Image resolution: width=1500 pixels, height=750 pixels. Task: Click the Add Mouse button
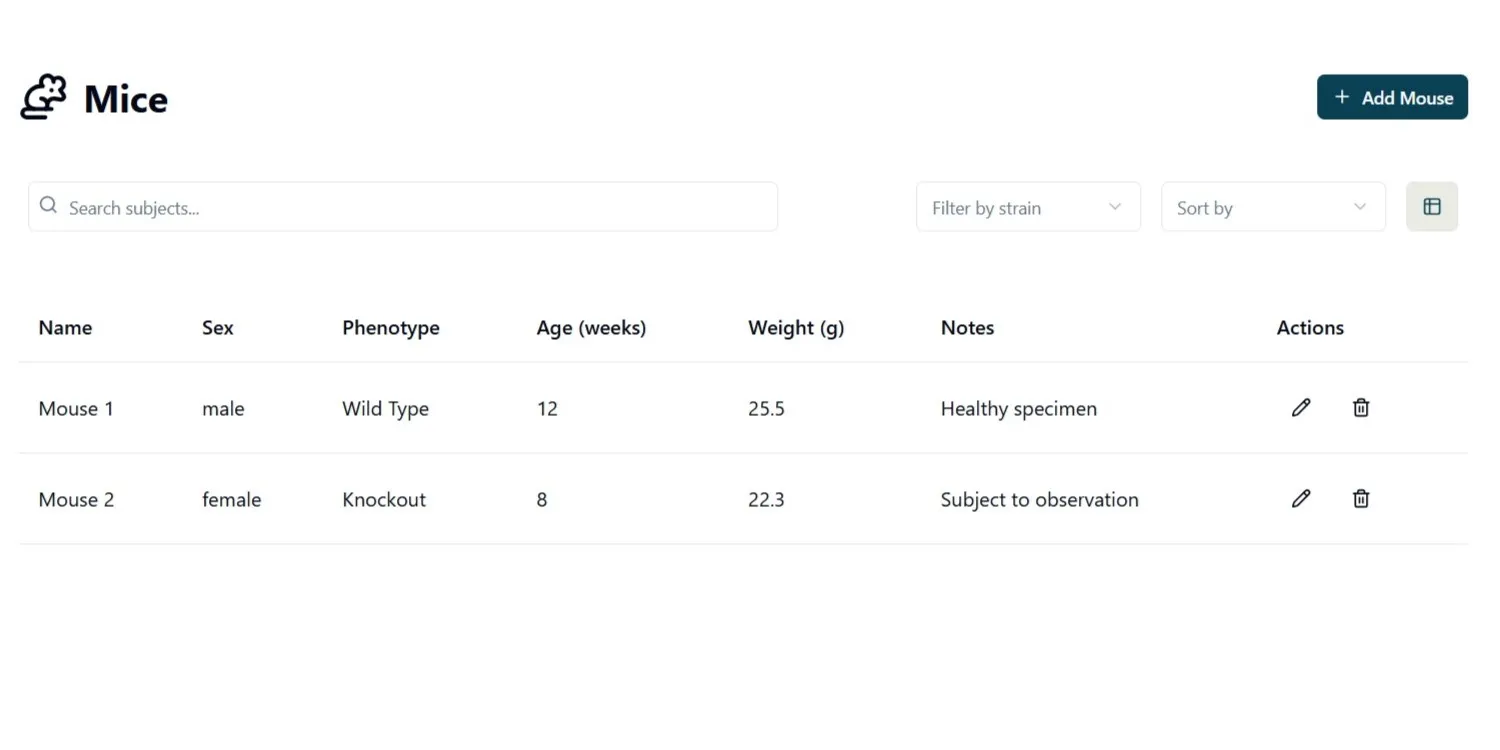pos(1392,97)
